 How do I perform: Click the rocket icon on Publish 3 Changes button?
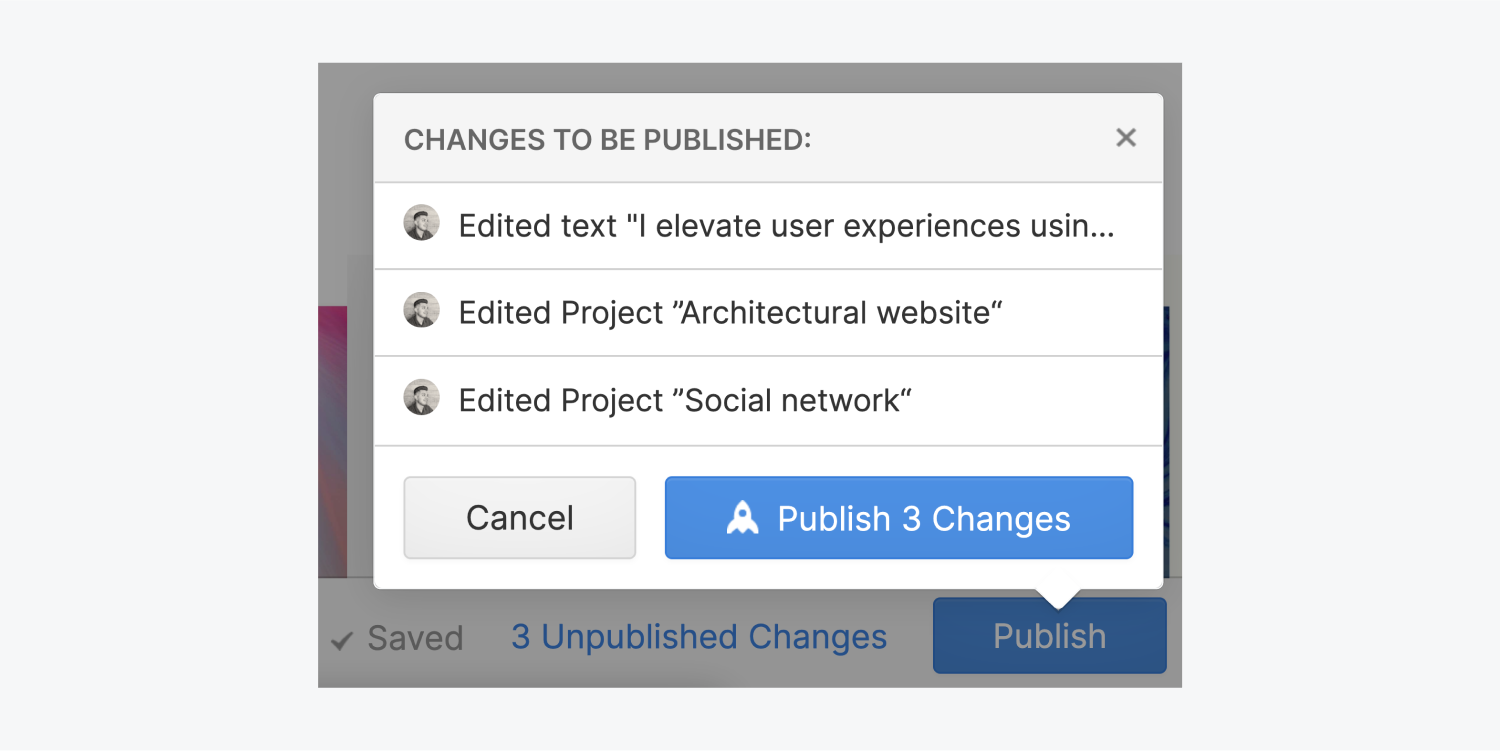click(743, 518)
